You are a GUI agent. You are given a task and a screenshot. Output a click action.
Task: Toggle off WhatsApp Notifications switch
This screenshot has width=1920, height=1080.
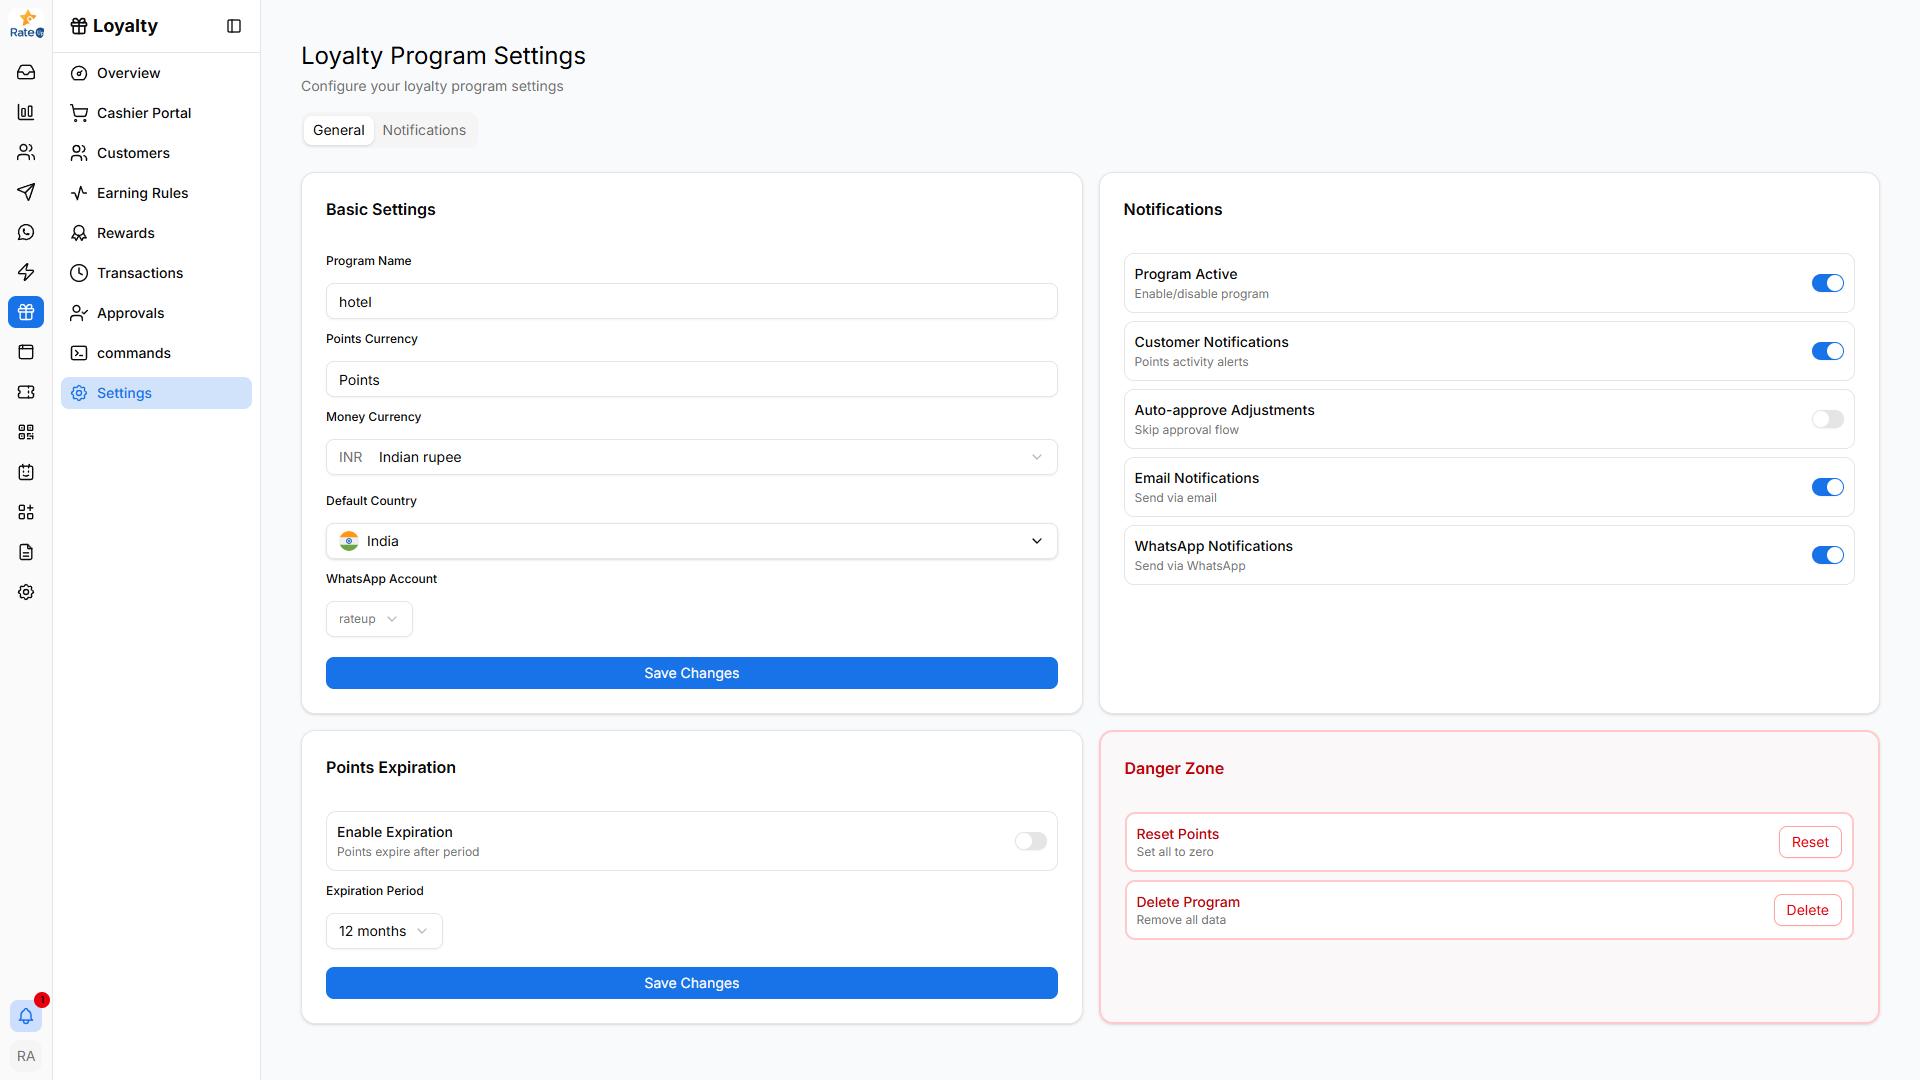(1828, 555)
